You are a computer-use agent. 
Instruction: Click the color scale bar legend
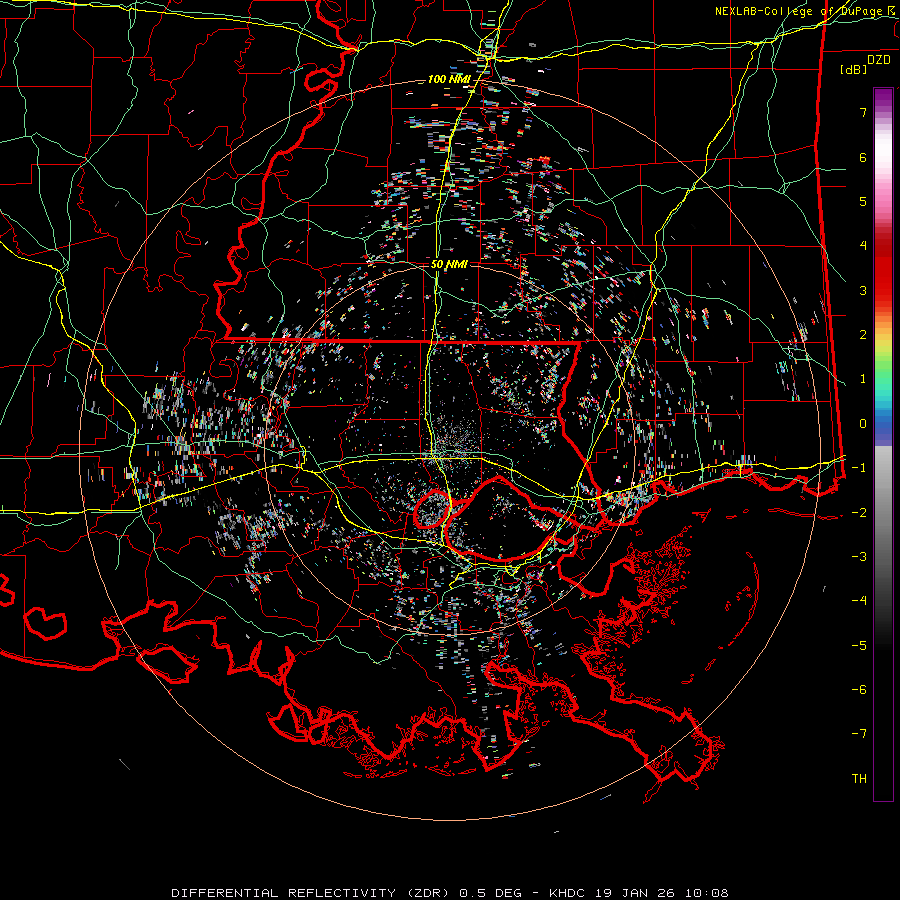coord(883,444)
